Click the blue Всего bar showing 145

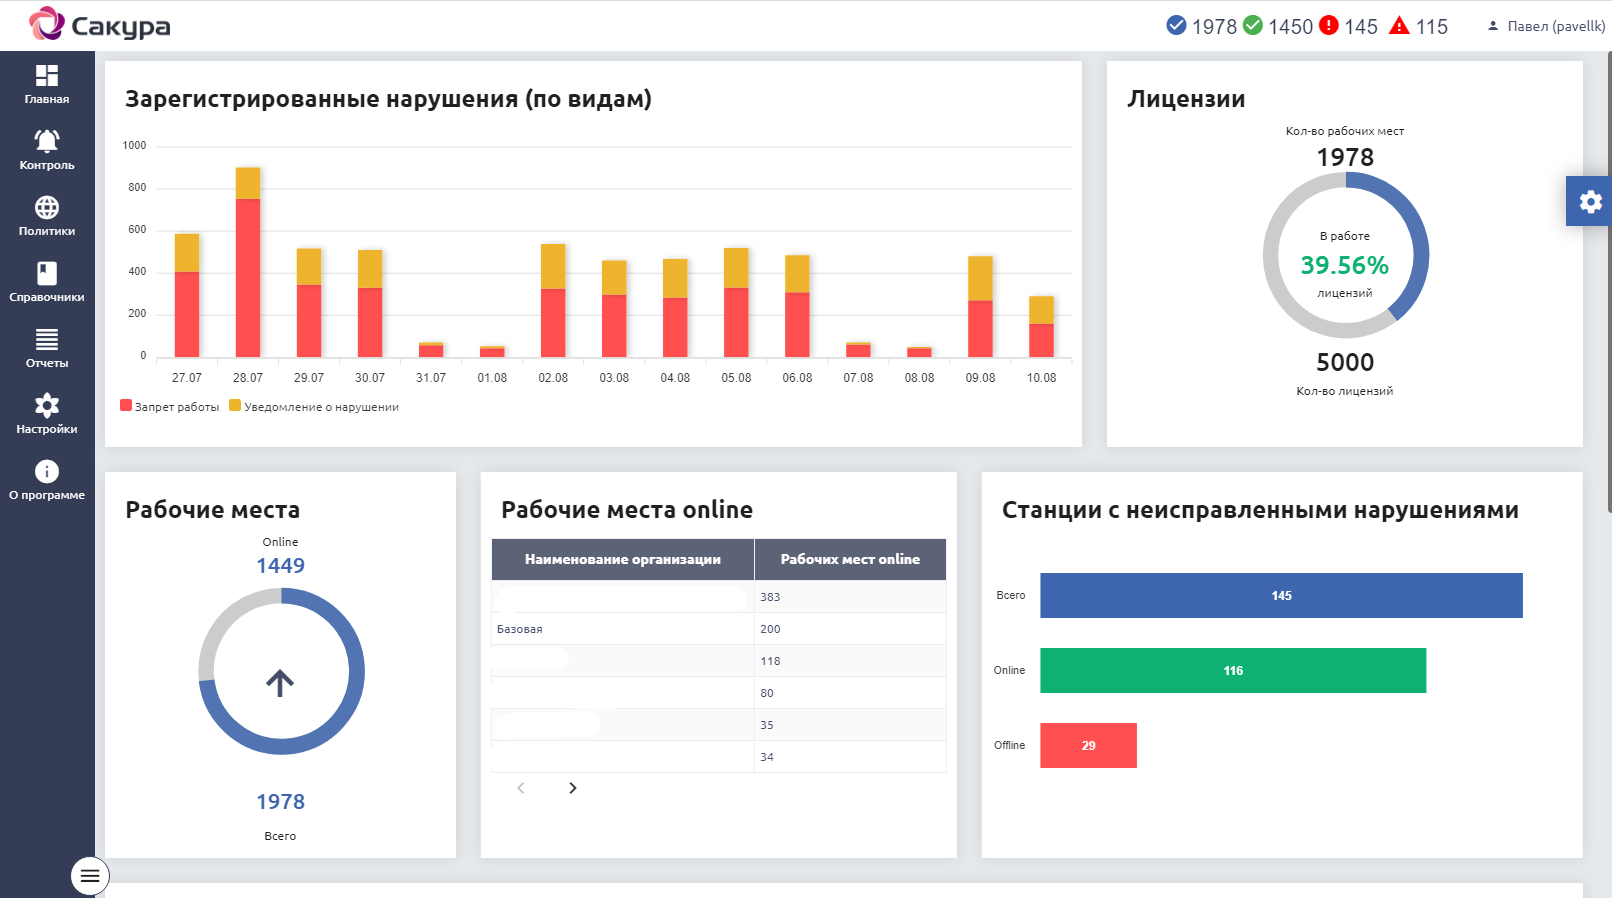(x=1281, y=595)
